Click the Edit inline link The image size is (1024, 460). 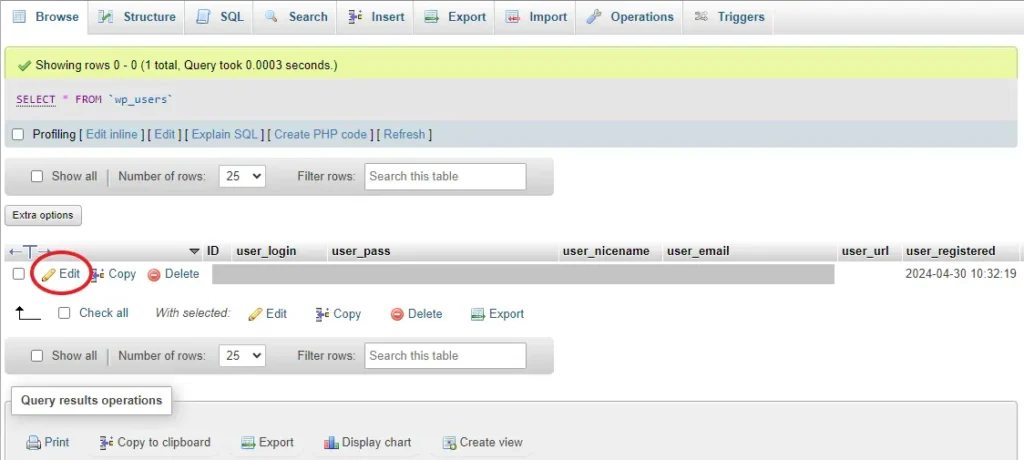(111, 135)
